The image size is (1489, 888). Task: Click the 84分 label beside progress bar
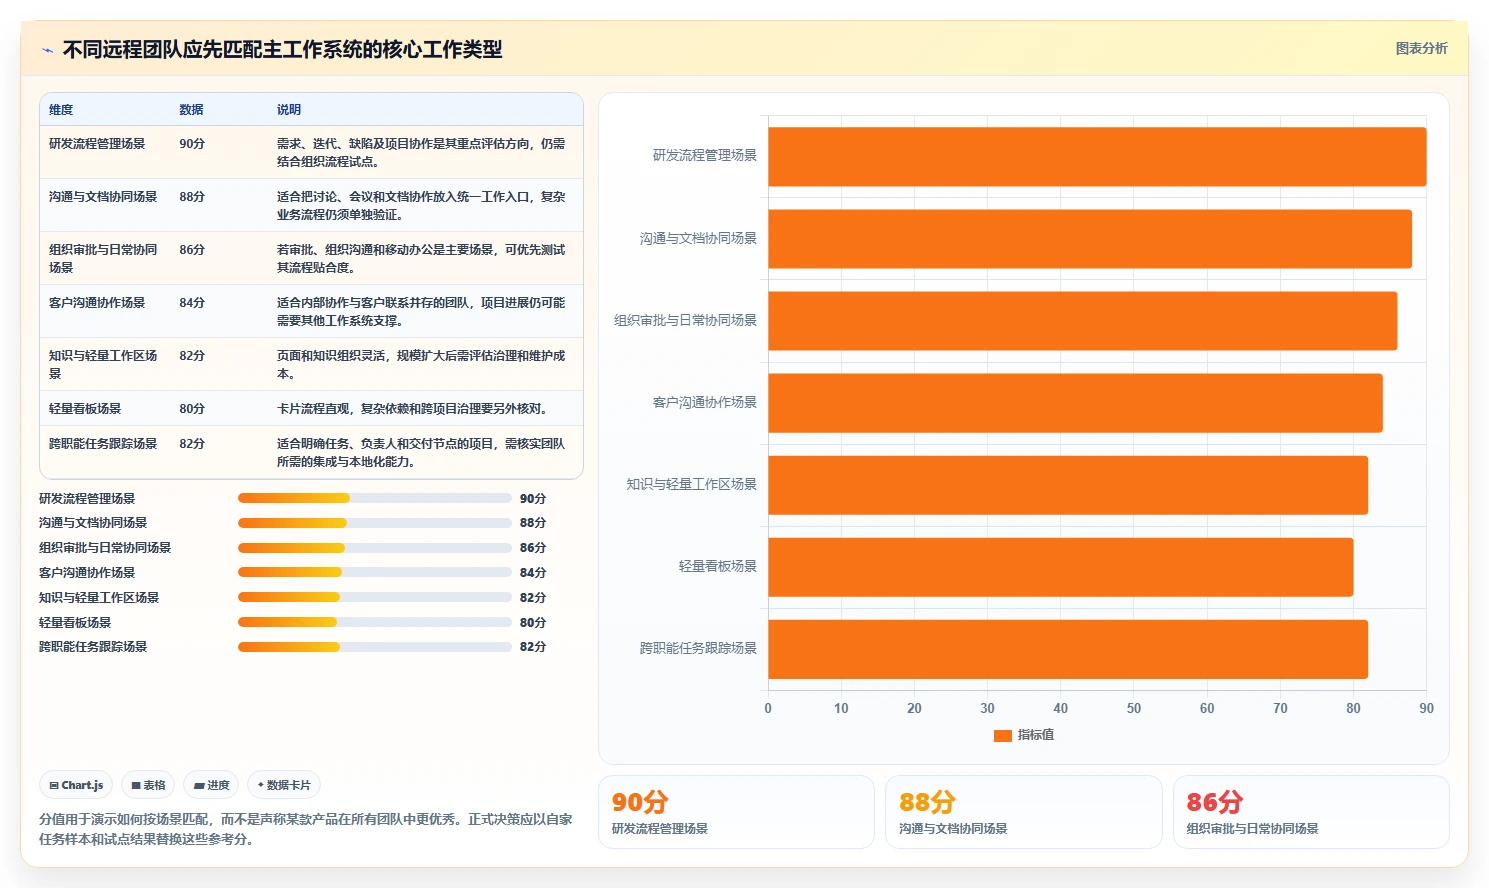click(x=533, y=573)
